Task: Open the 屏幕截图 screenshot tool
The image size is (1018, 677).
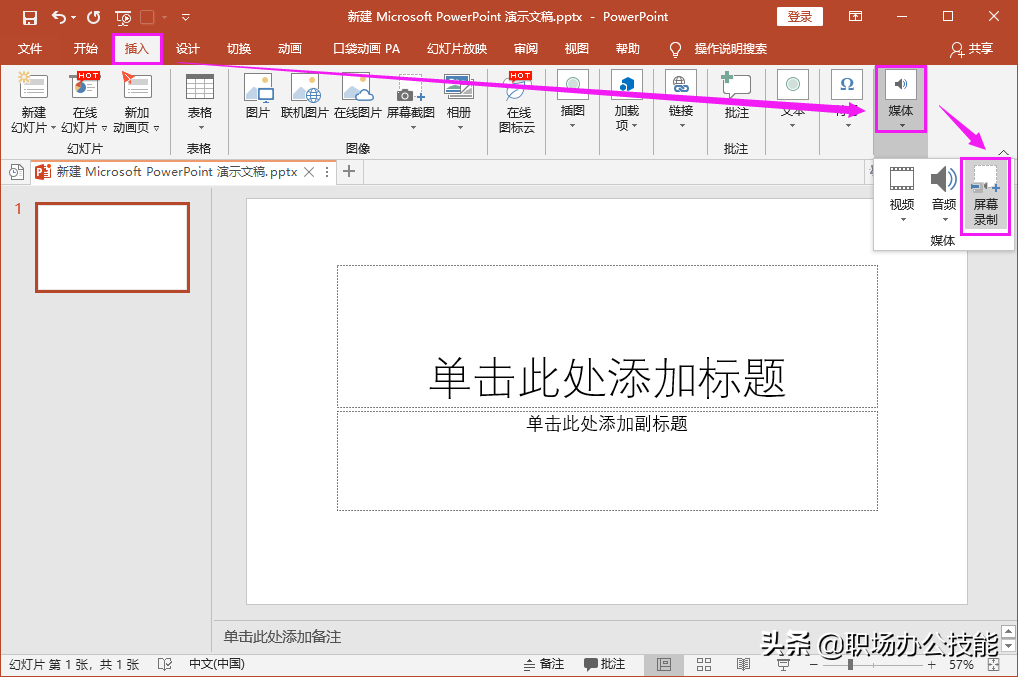Action: point(410,101)
